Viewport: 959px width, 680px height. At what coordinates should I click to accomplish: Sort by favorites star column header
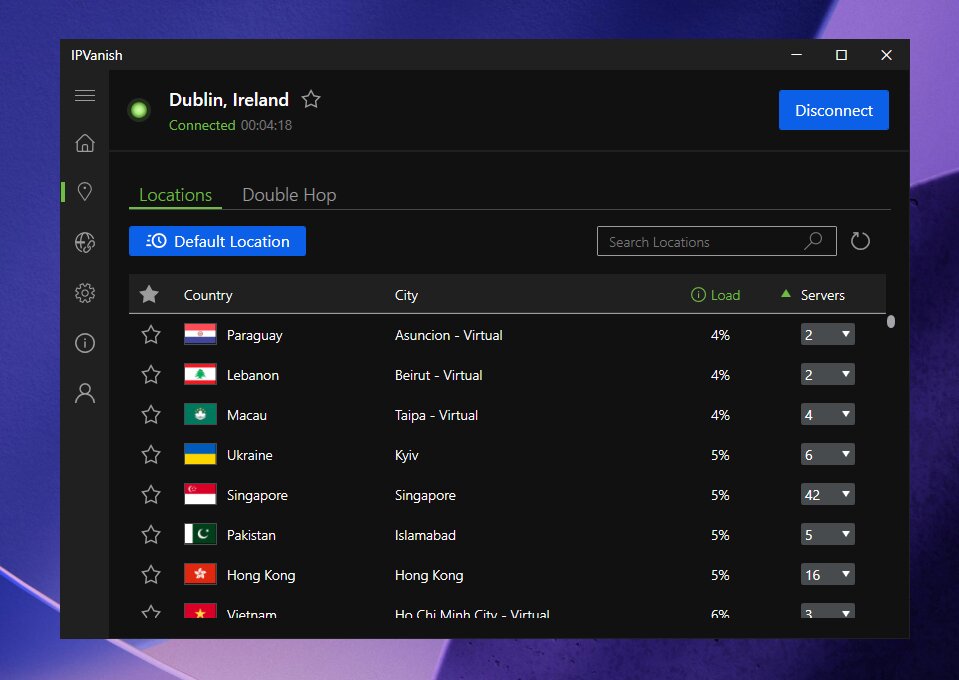pyautogui.click(x=149, y=295)
